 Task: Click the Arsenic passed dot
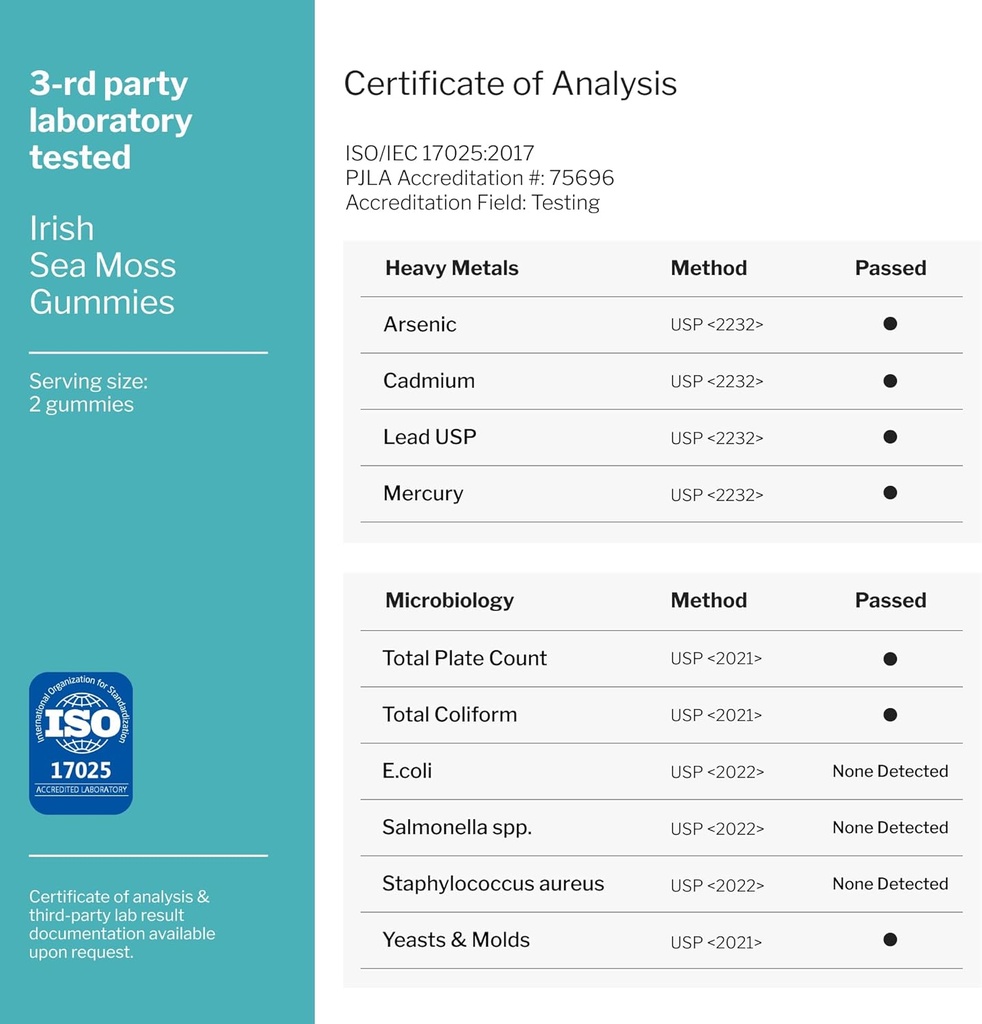[890, 324]
